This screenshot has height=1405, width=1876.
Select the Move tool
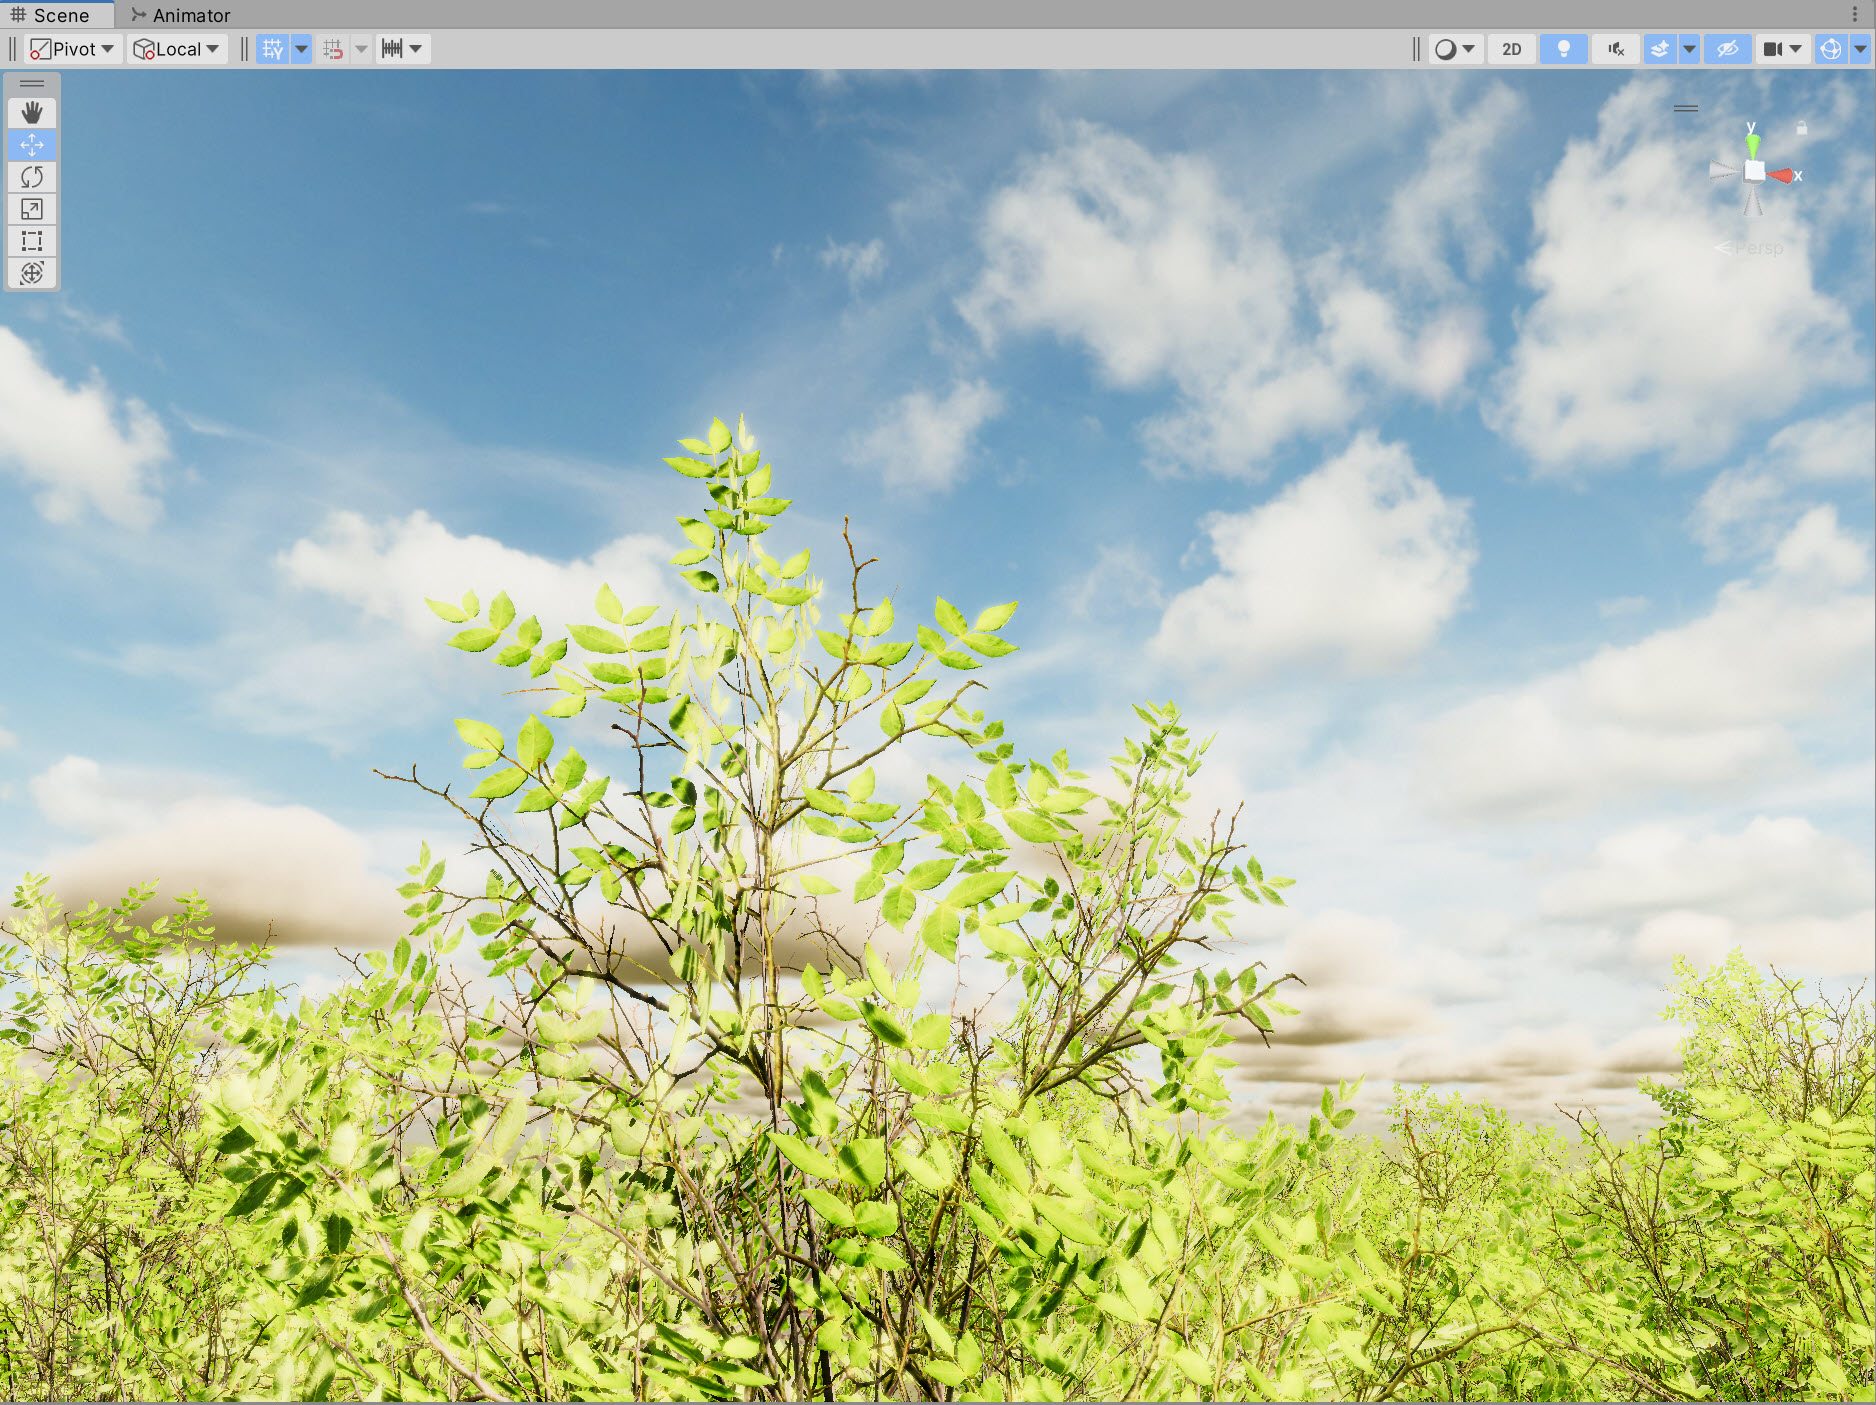(x=32, y=145)
